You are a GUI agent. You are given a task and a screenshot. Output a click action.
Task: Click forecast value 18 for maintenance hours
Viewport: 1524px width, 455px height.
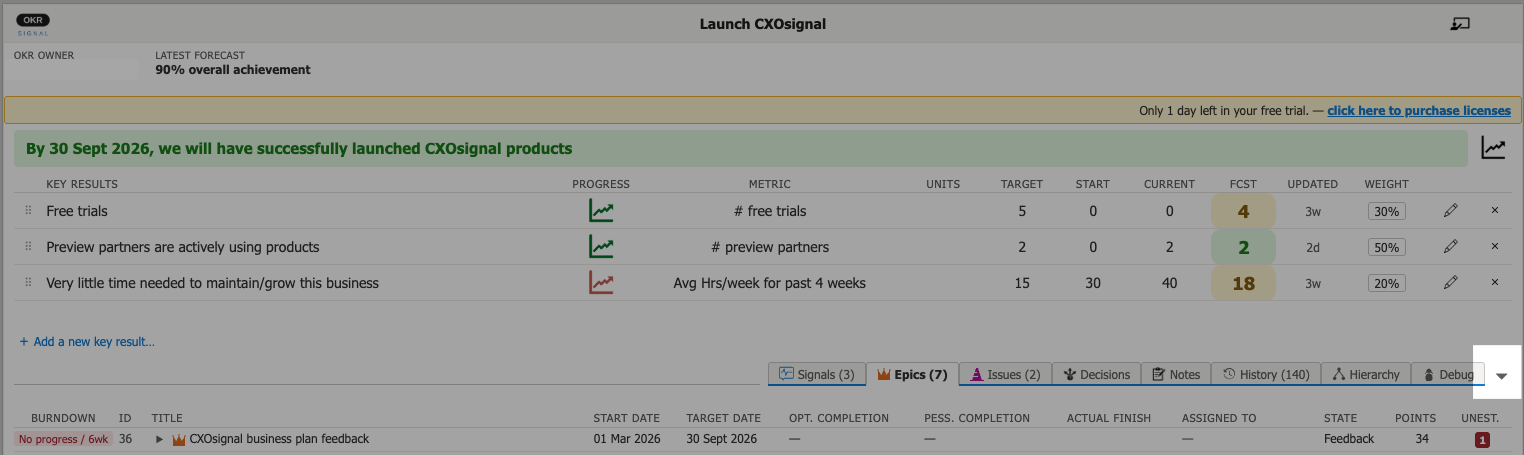(x=1243, y=283)
